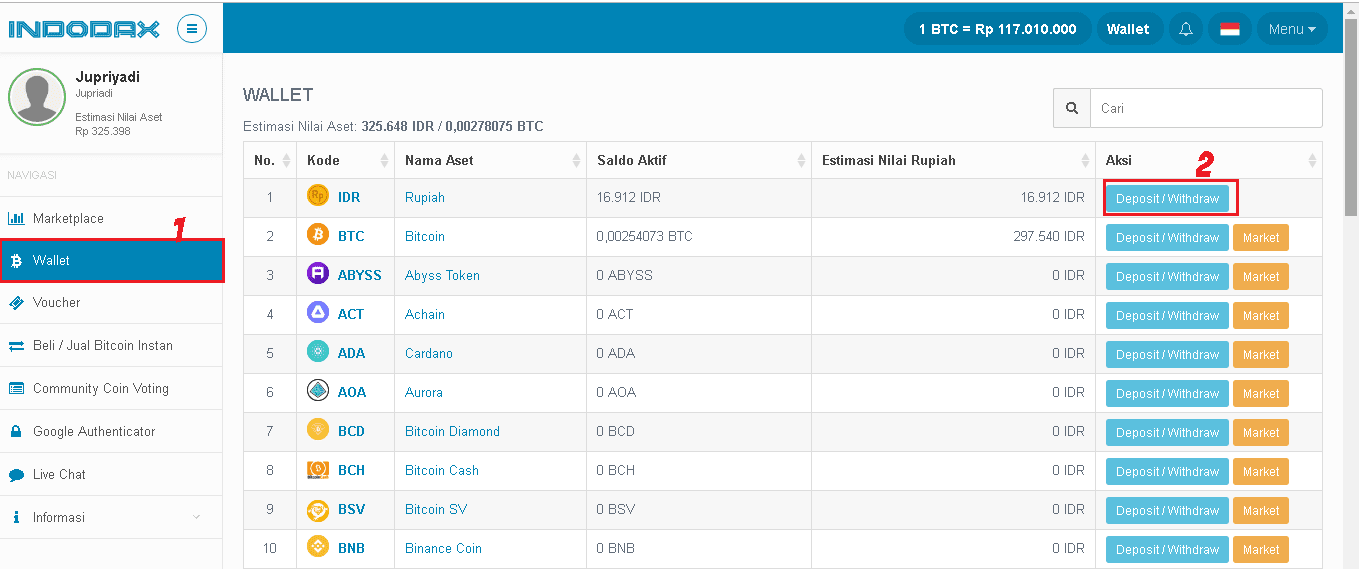Click the 1 BTC price badge
Viewport: 1359px width, 569px height.
pyautogui.click(x=998, y=29)
